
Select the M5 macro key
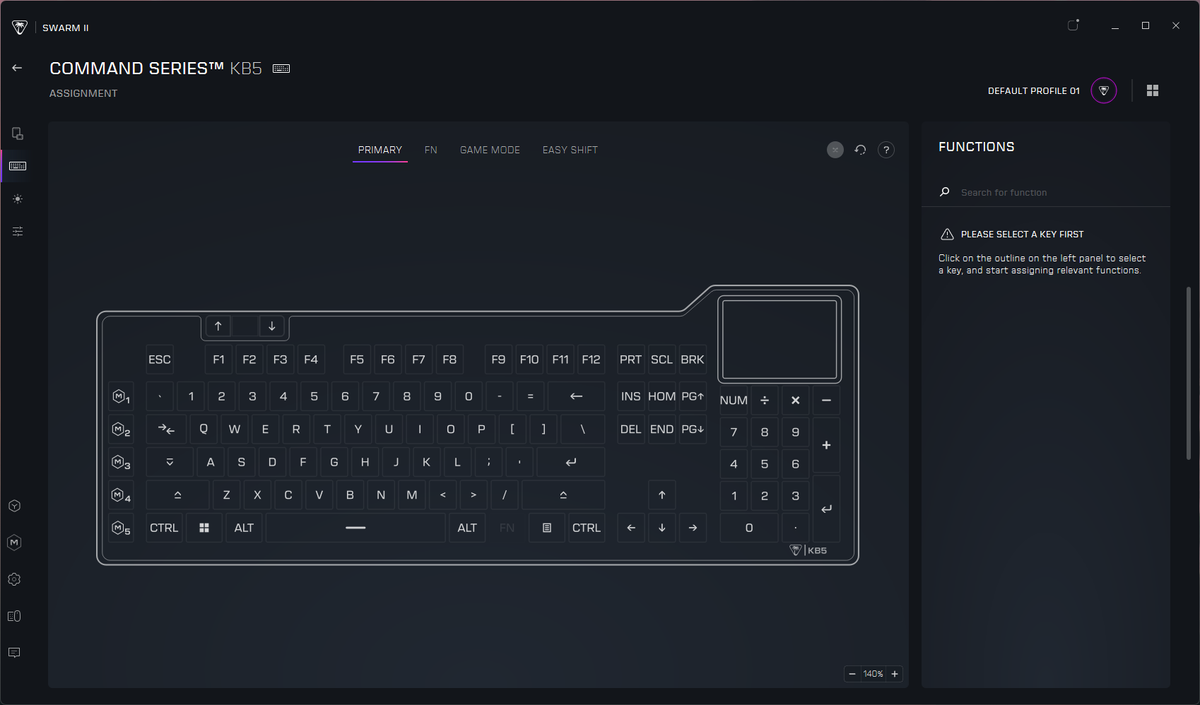121,528
